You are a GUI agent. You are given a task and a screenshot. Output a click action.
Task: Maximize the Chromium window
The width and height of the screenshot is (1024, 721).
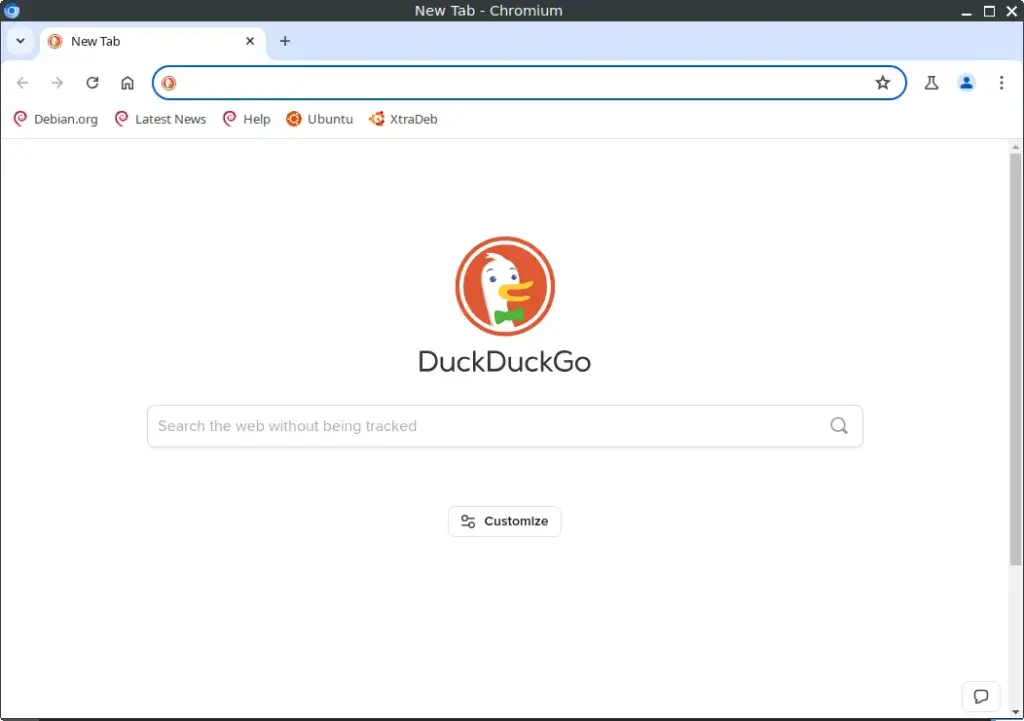pos(989,11)
